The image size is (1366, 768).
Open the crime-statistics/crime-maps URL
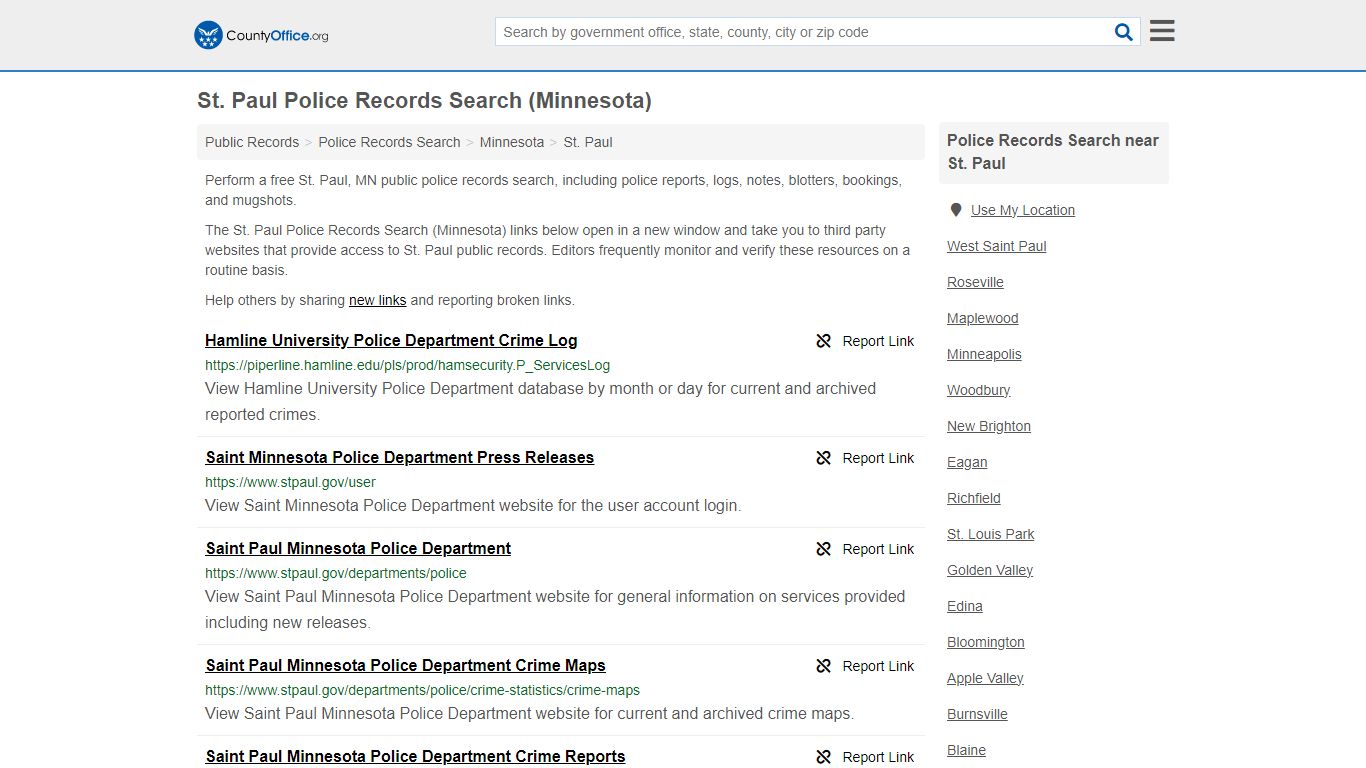(422, 690)
